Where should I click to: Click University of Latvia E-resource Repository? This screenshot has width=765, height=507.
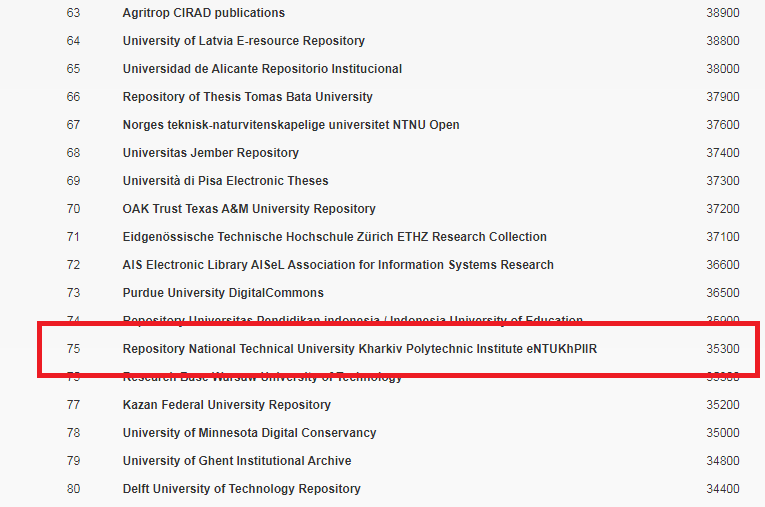pos(243,41)
